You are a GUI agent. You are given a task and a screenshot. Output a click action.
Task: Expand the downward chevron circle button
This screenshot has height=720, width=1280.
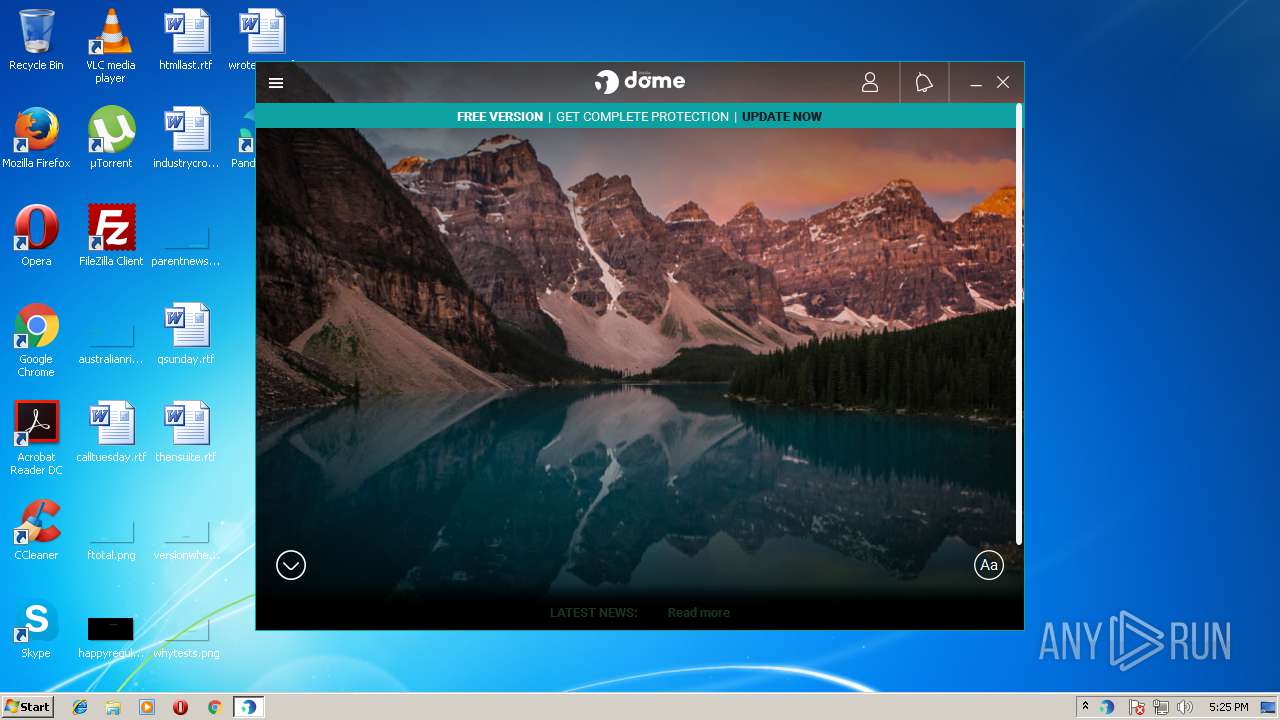pyautogui.click(x=291, y=565)
